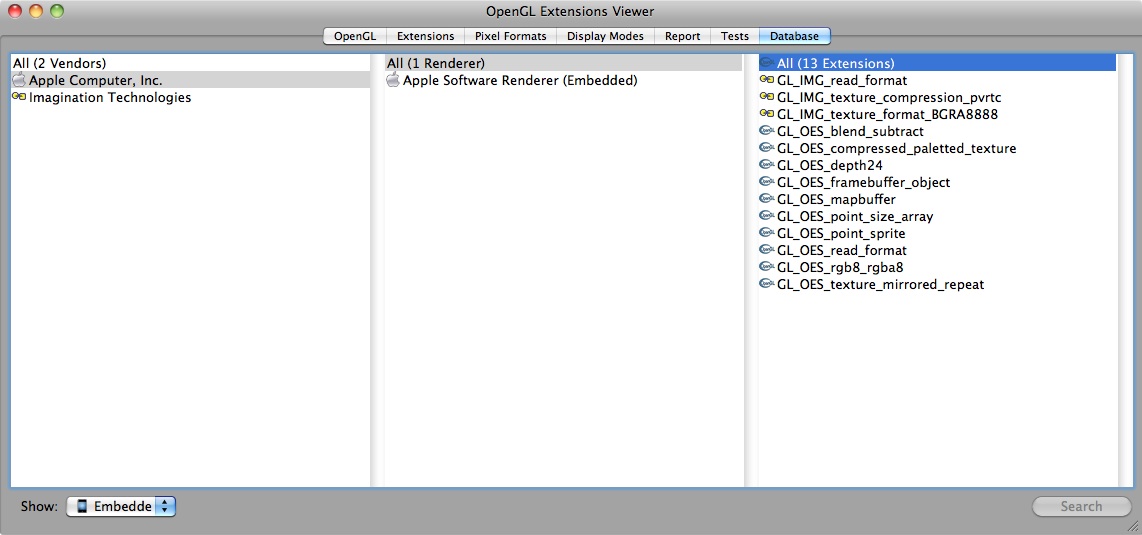Image resolution: width=1142 pixels, height=535 pixels.
Task: Click the device icon in Show popup
Action: pyautogui.click(x=82, y=507)
